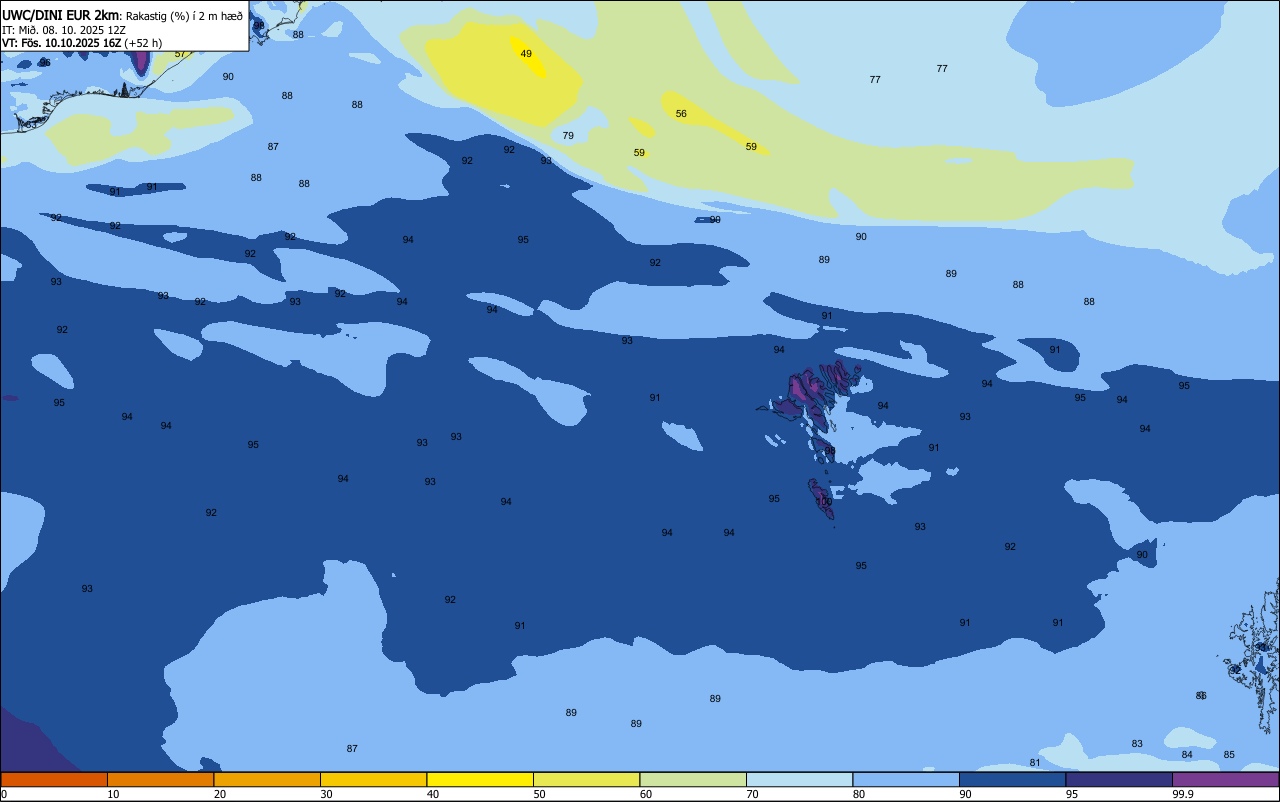Screen dimensions: 1280x802
Task: Click the purple legend swatch above 99.9
Action: 1226,779
